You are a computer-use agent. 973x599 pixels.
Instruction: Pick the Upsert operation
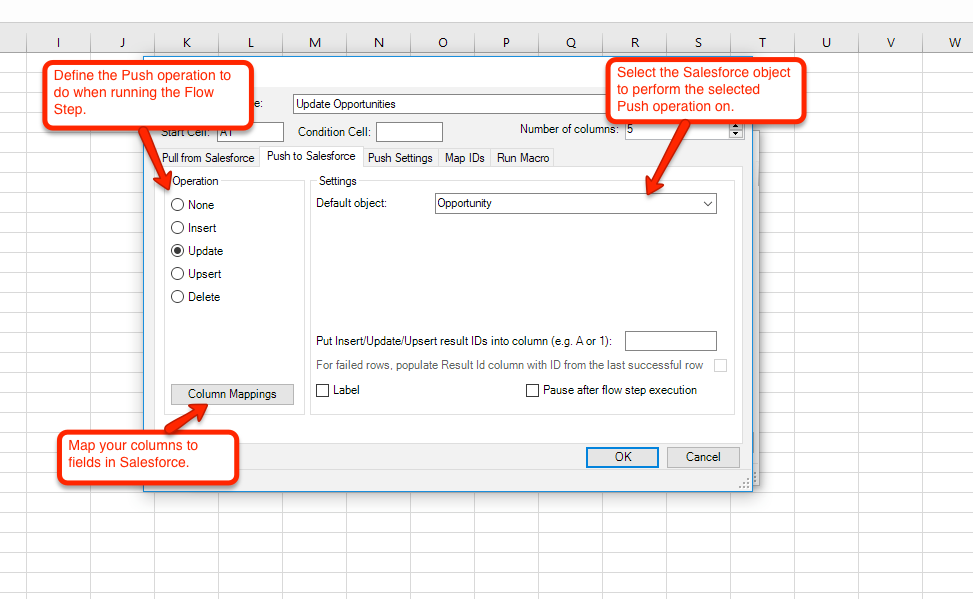(177, 274)
